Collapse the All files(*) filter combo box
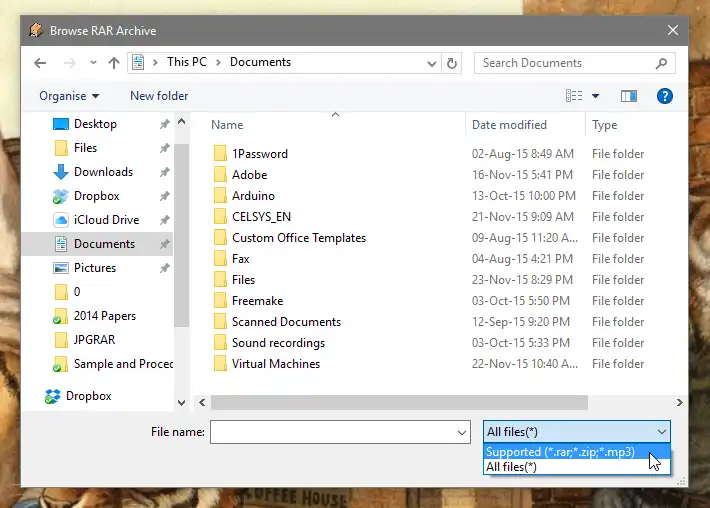710x508 pixels. (576, 432)
